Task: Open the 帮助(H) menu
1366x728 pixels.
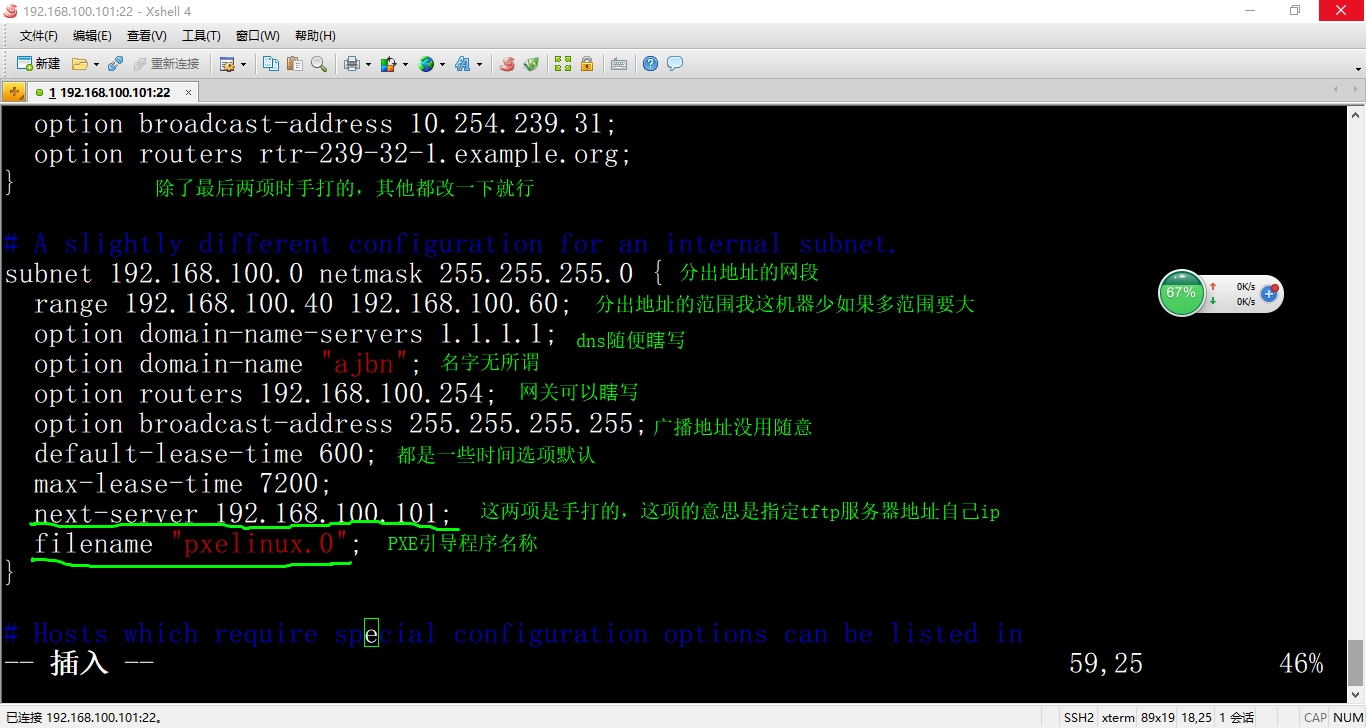Action: pyautogui.click(x=315, y=36)
